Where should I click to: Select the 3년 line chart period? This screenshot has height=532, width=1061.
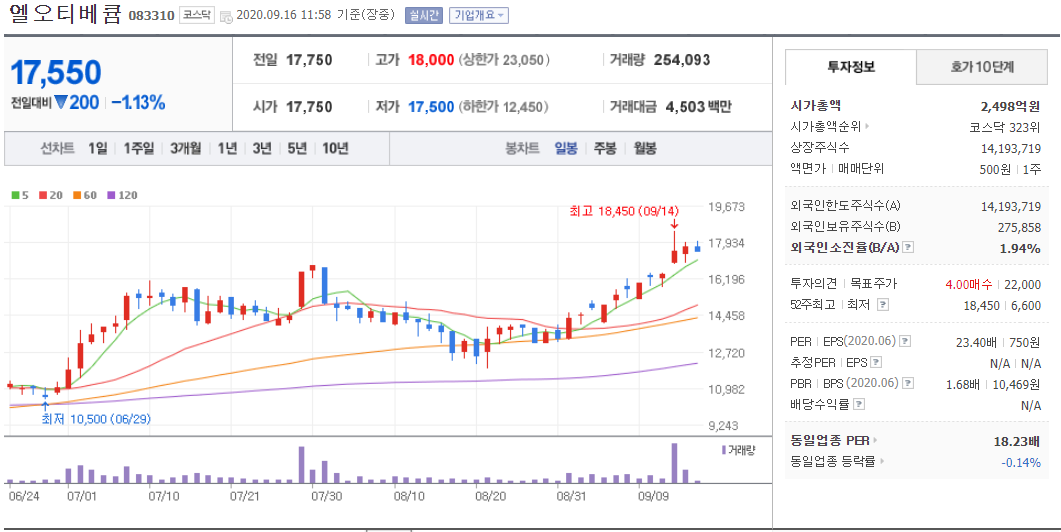(262, 149)
